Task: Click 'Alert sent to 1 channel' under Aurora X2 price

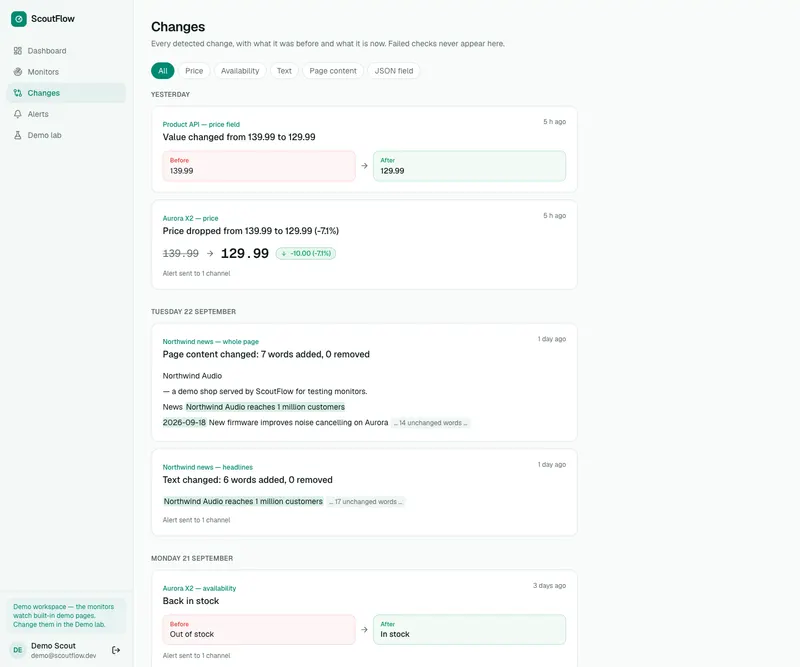Action: tap(196, 274)
